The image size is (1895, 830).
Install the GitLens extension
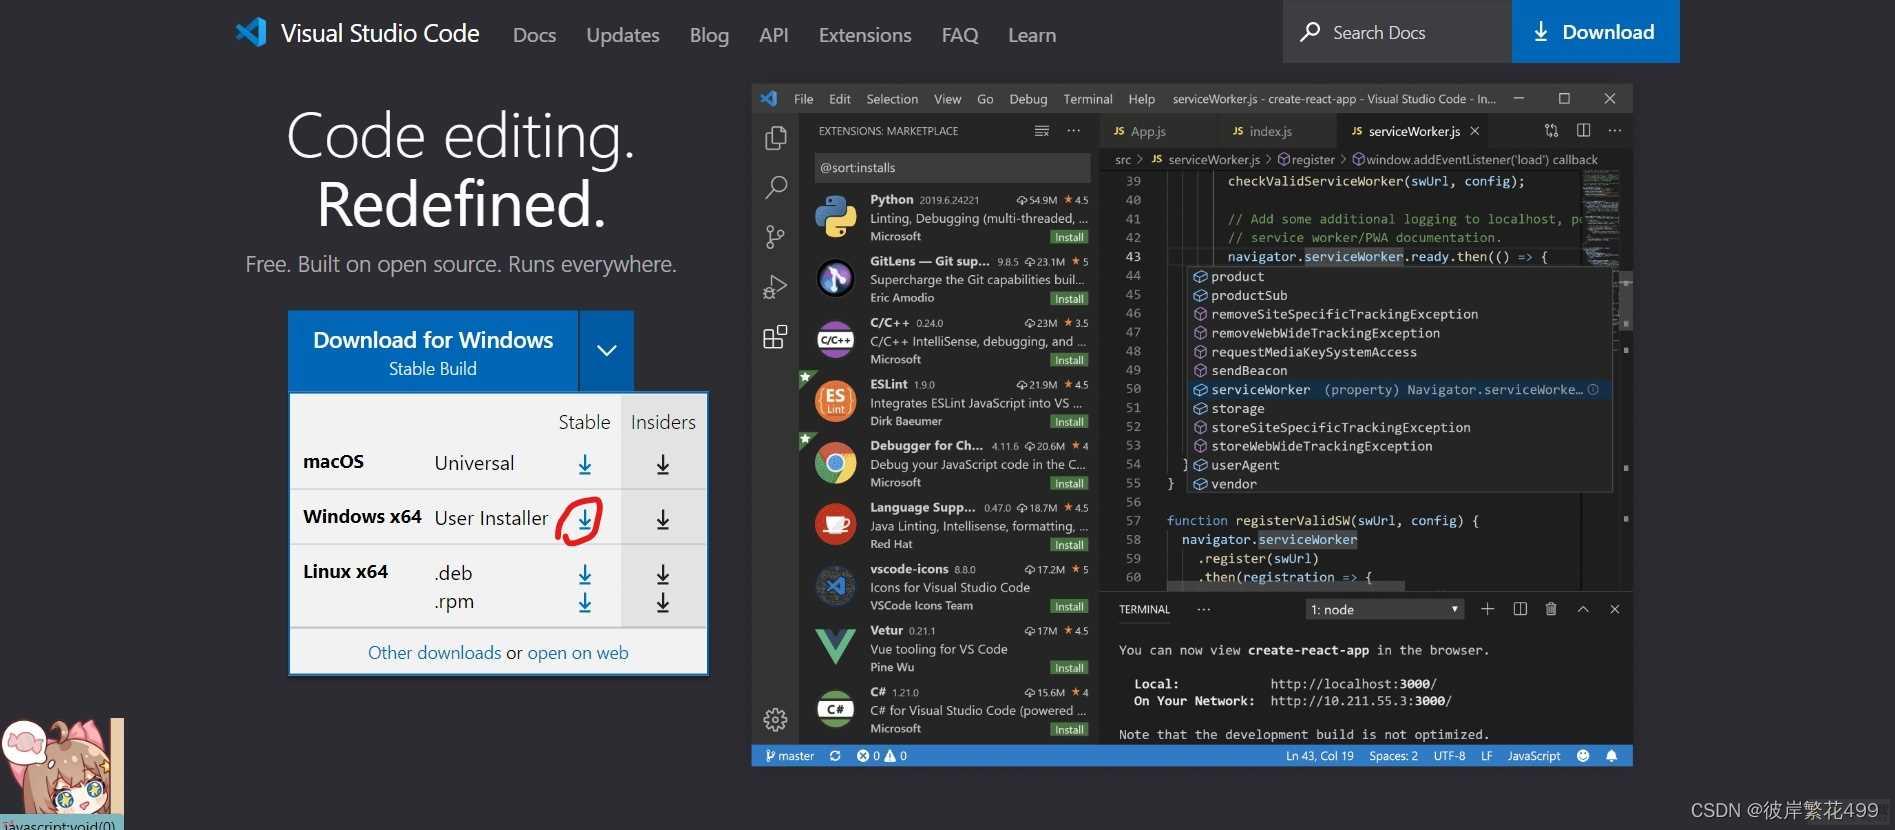[x=1069, y=299]
